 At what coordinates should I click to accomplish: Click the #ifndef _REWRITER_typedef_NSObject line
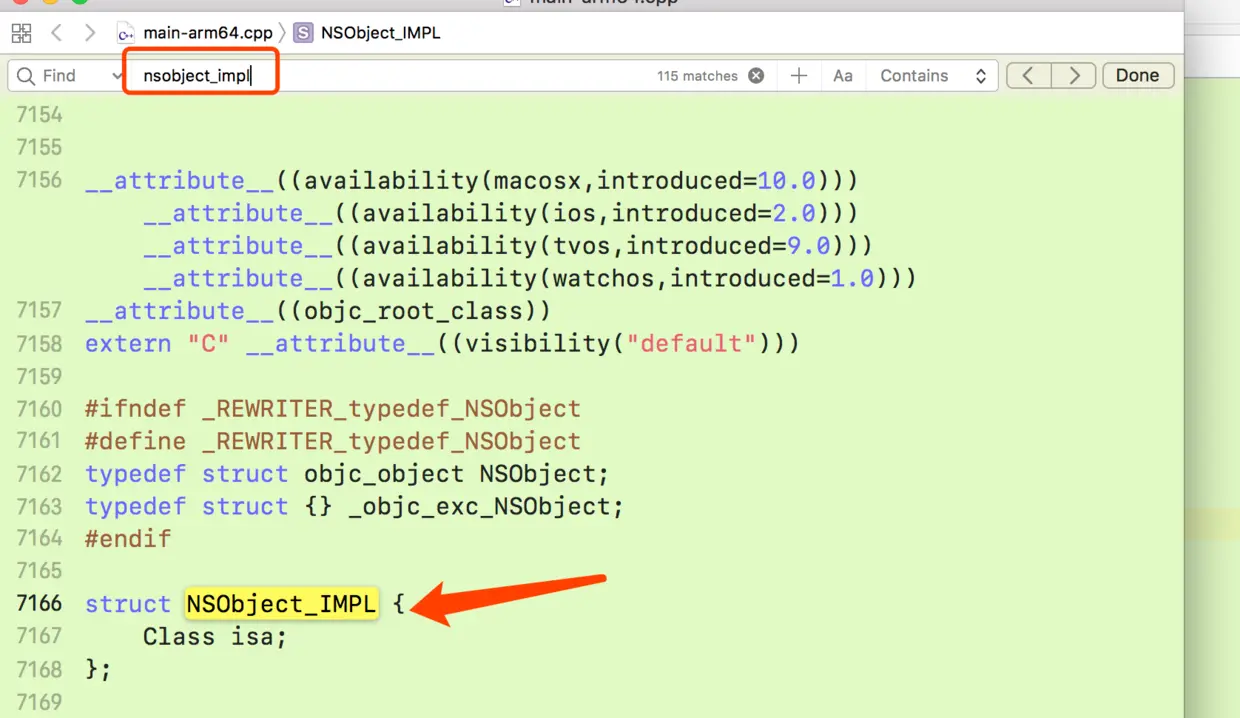click(x=333, y=409)
